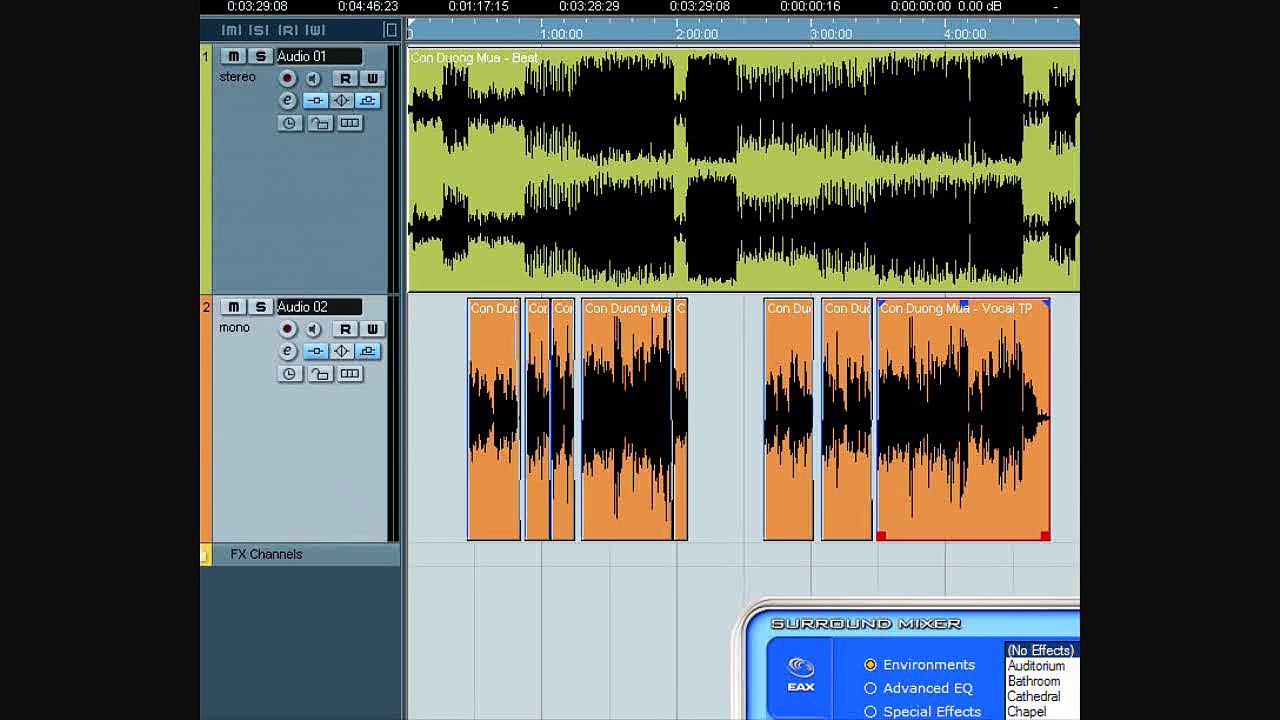The image size is (1280, 720).
Task: Select Auditorium in the effects list
Action: point(1036,666)
